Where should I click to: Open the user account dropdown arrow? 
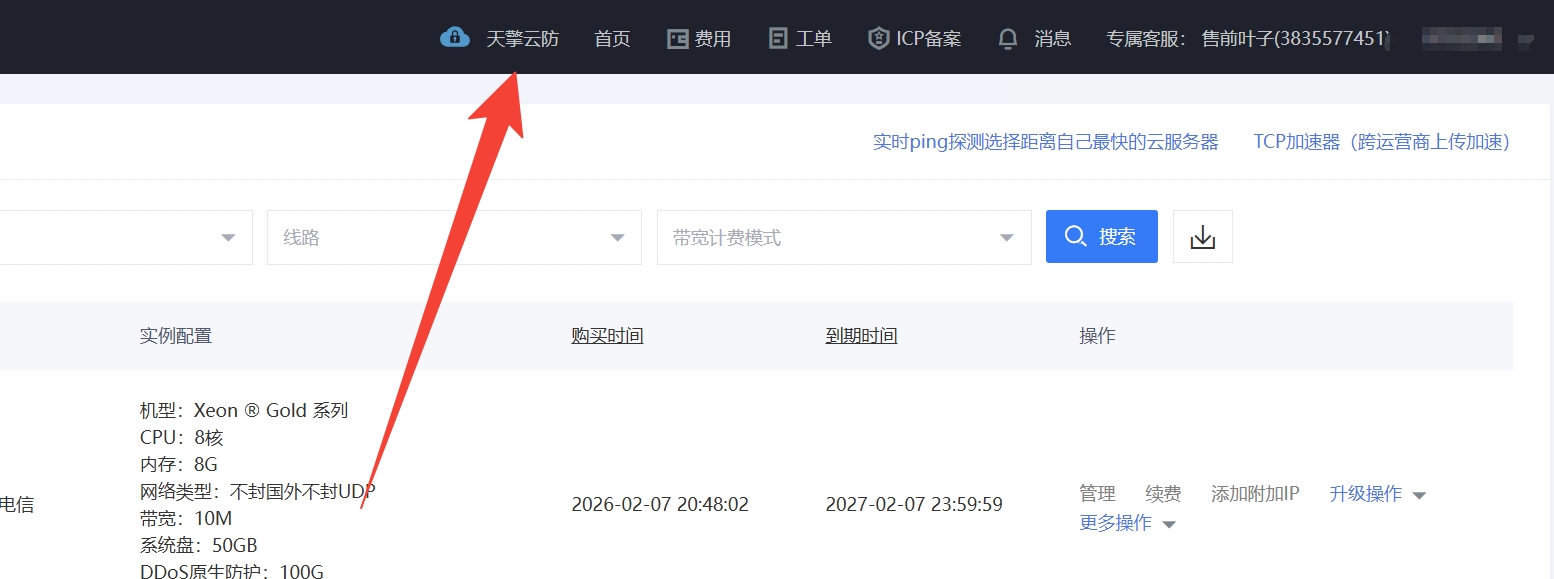tap(1525, 41)
